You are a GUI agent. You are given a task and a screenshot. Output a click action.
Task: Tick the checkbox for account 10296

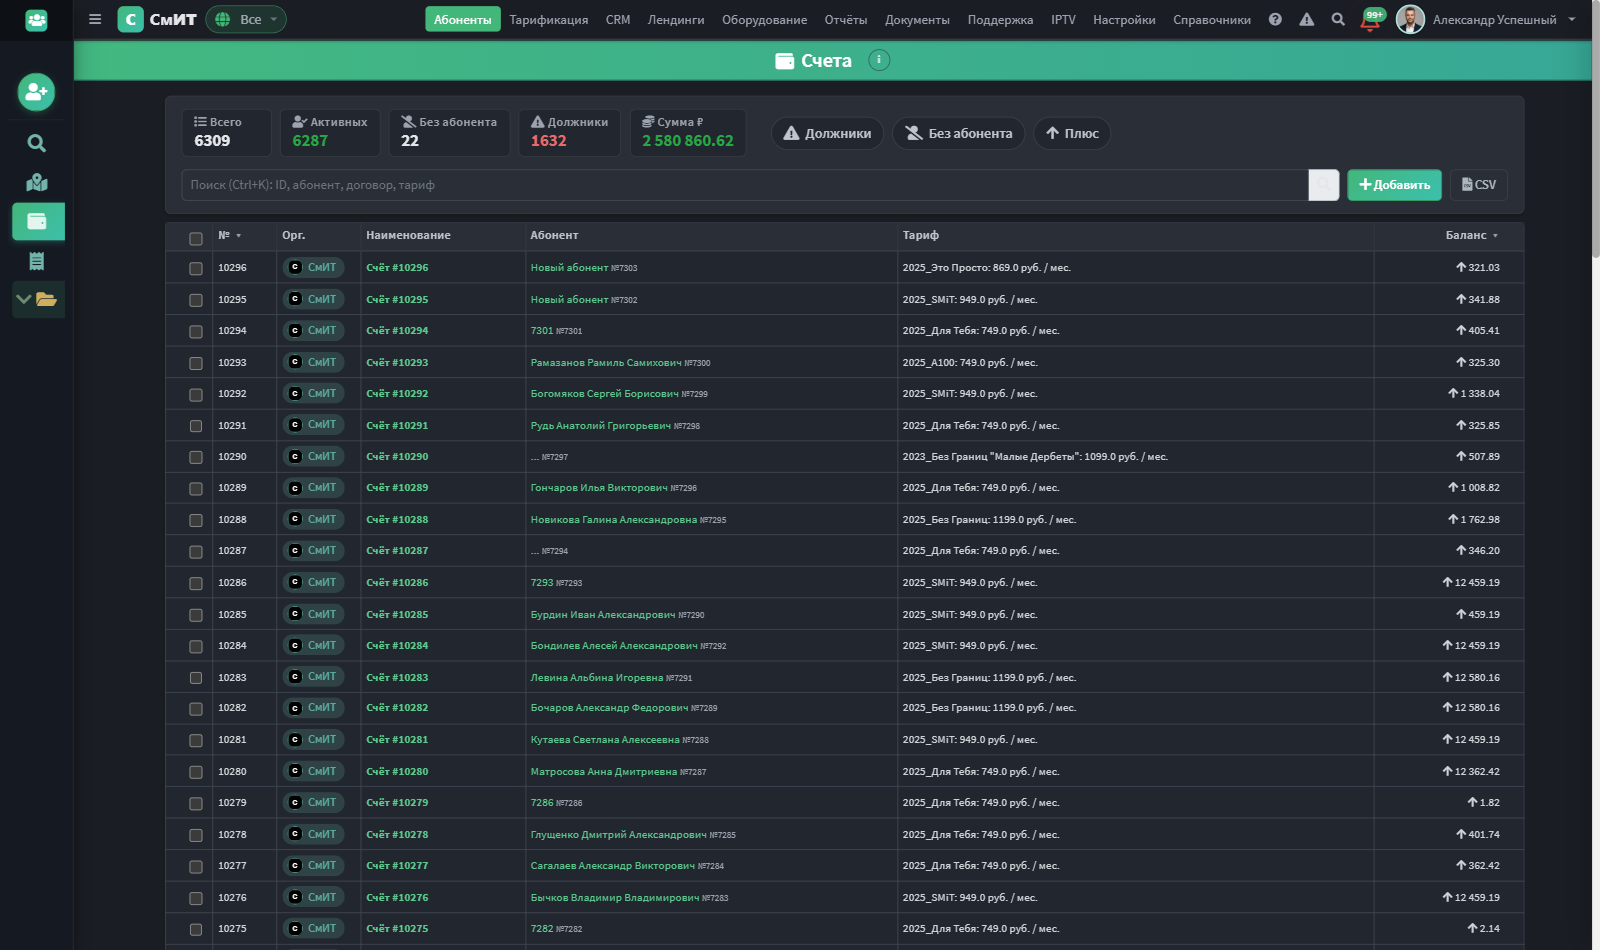click(x=196, y=268)
